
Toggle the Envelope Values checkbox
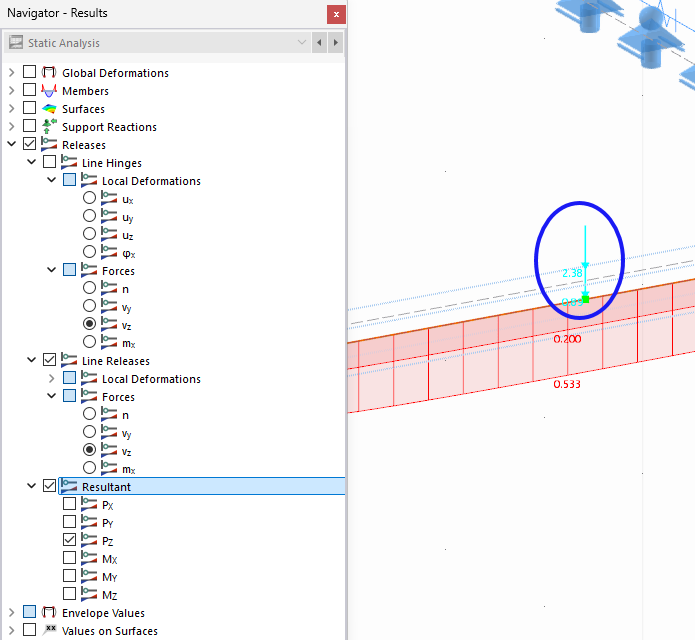coord(30,612)
